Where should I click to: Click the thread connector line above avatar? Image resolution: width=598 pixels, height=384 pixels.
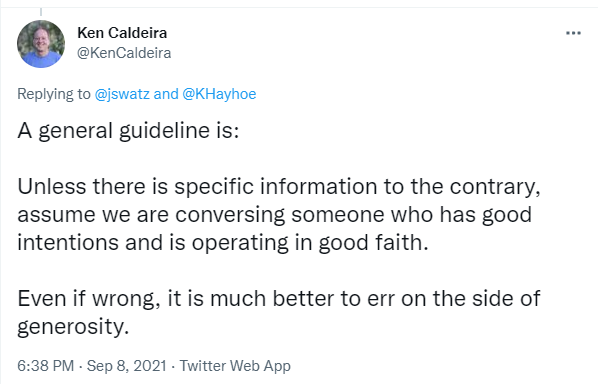point(41,12)
